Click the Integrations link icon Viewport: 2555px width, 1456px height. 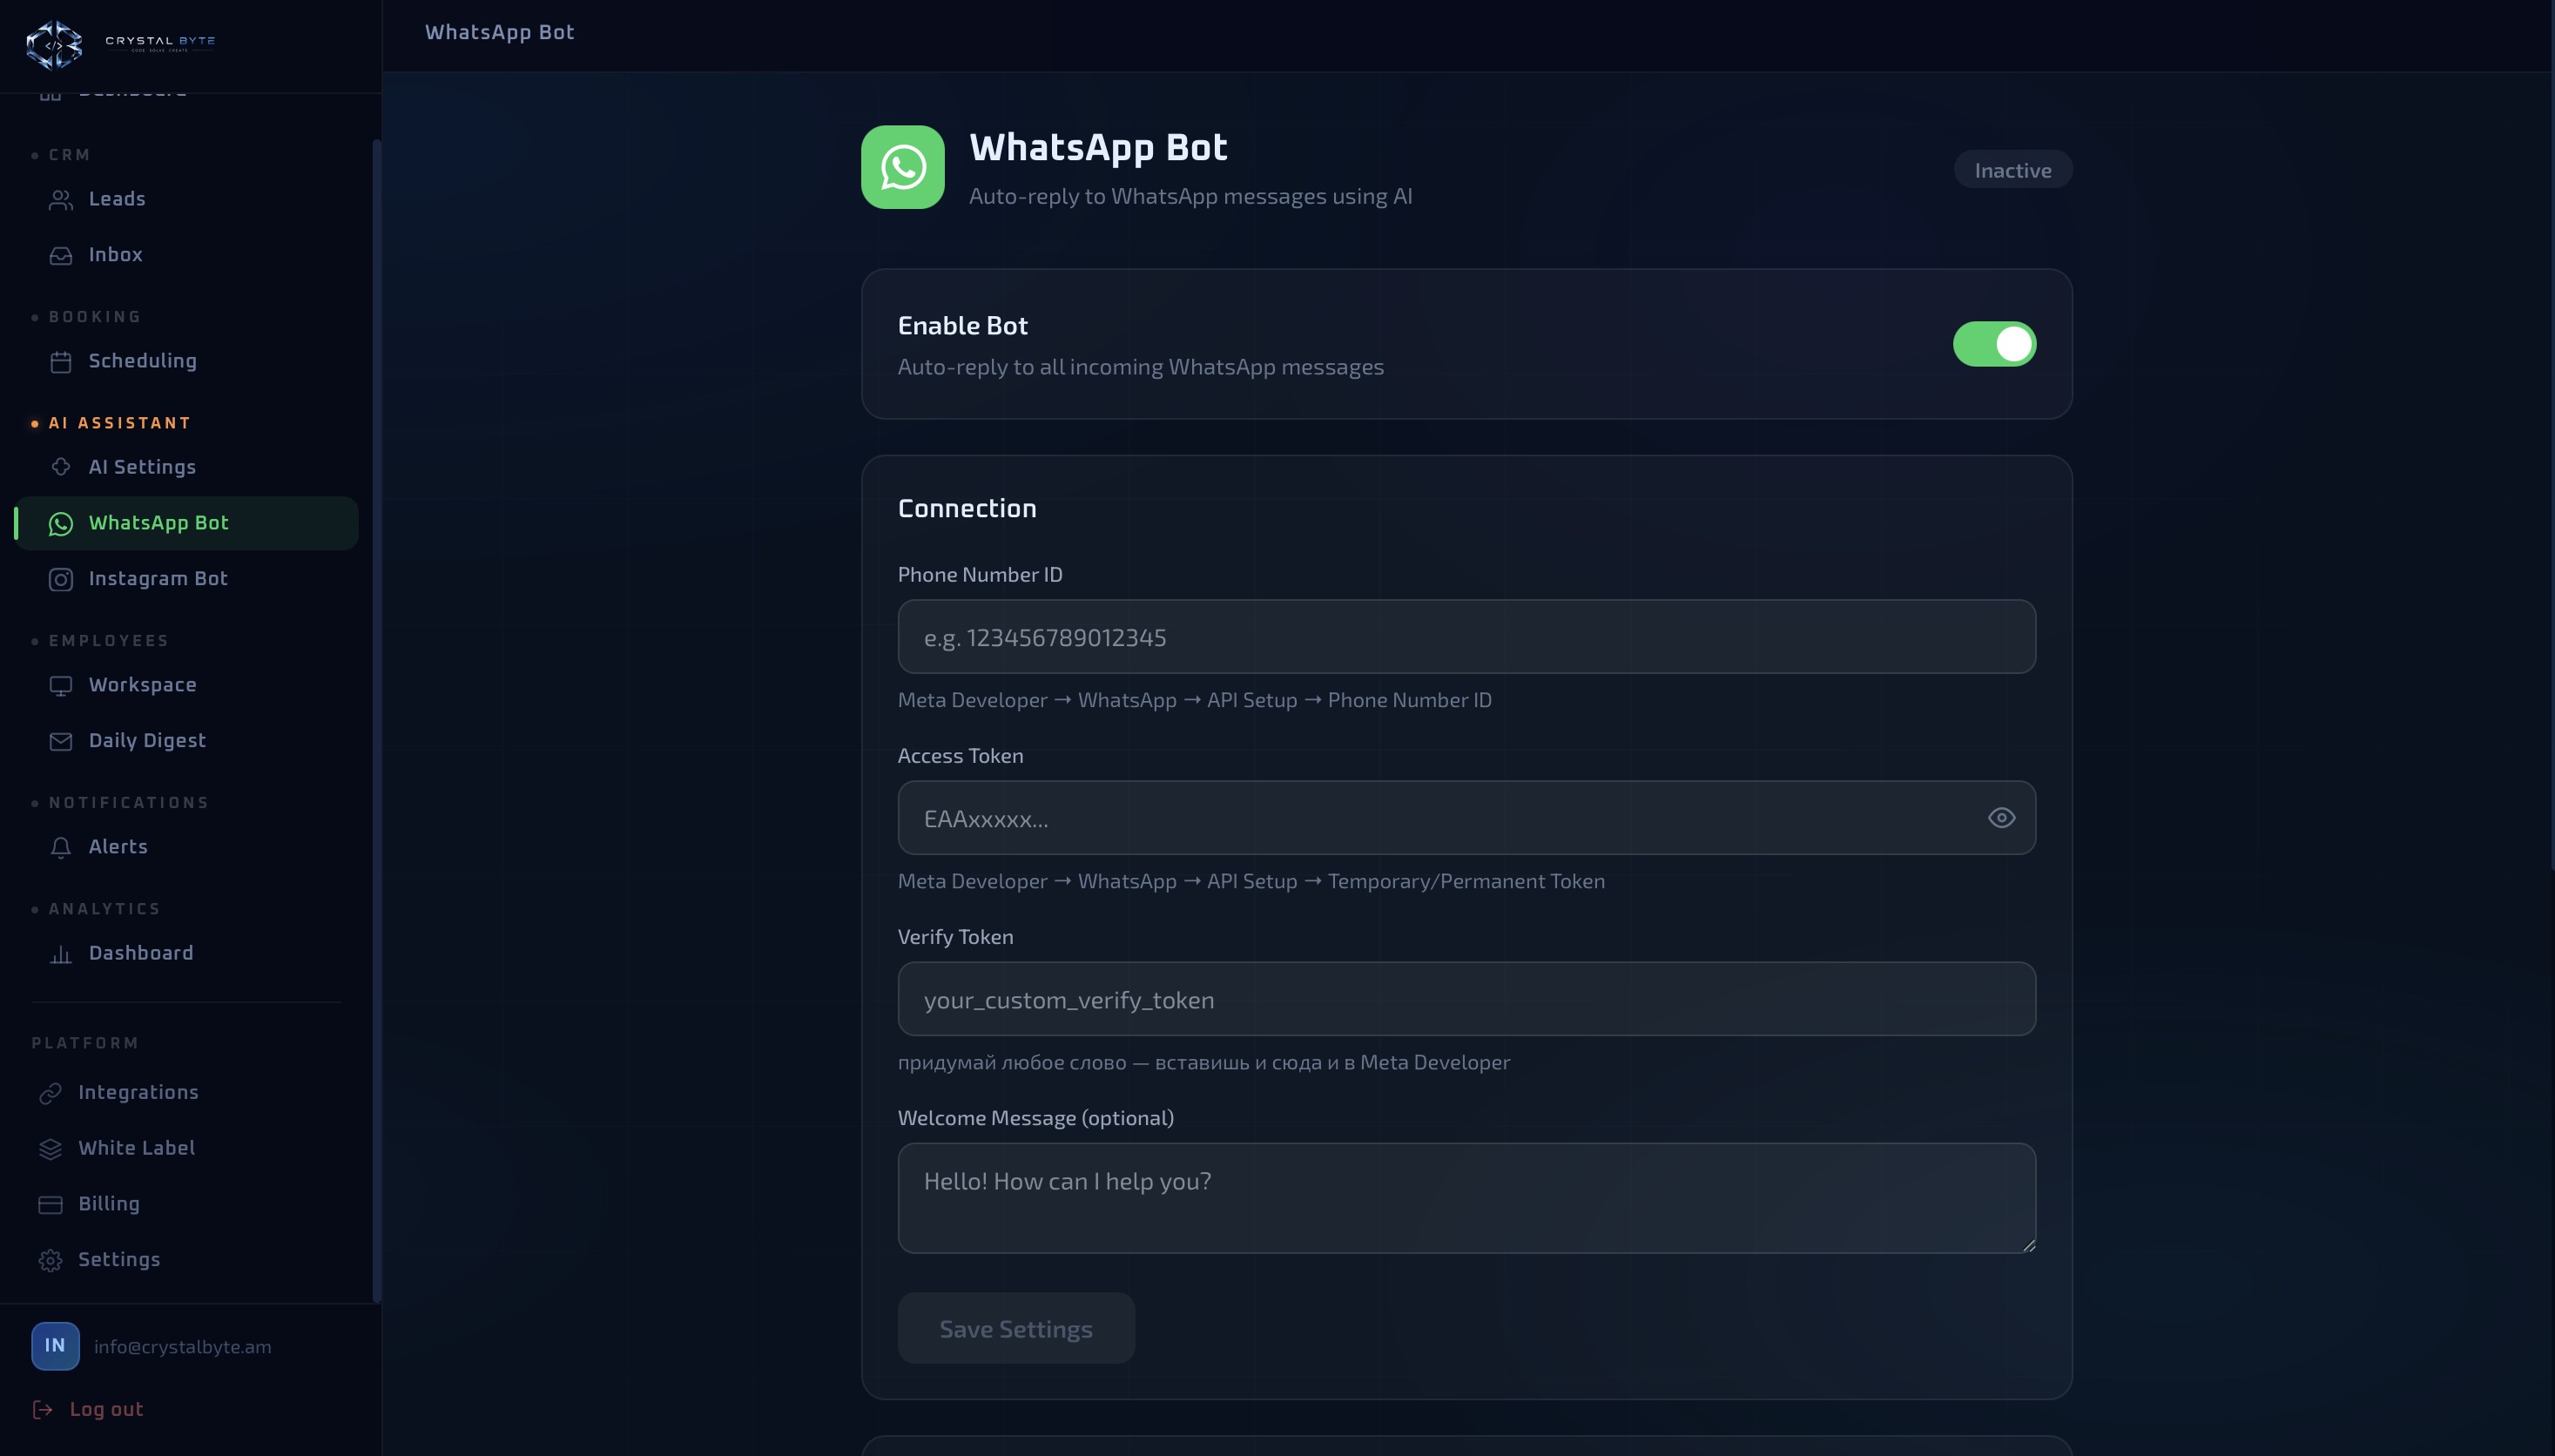coord(50,1093)
